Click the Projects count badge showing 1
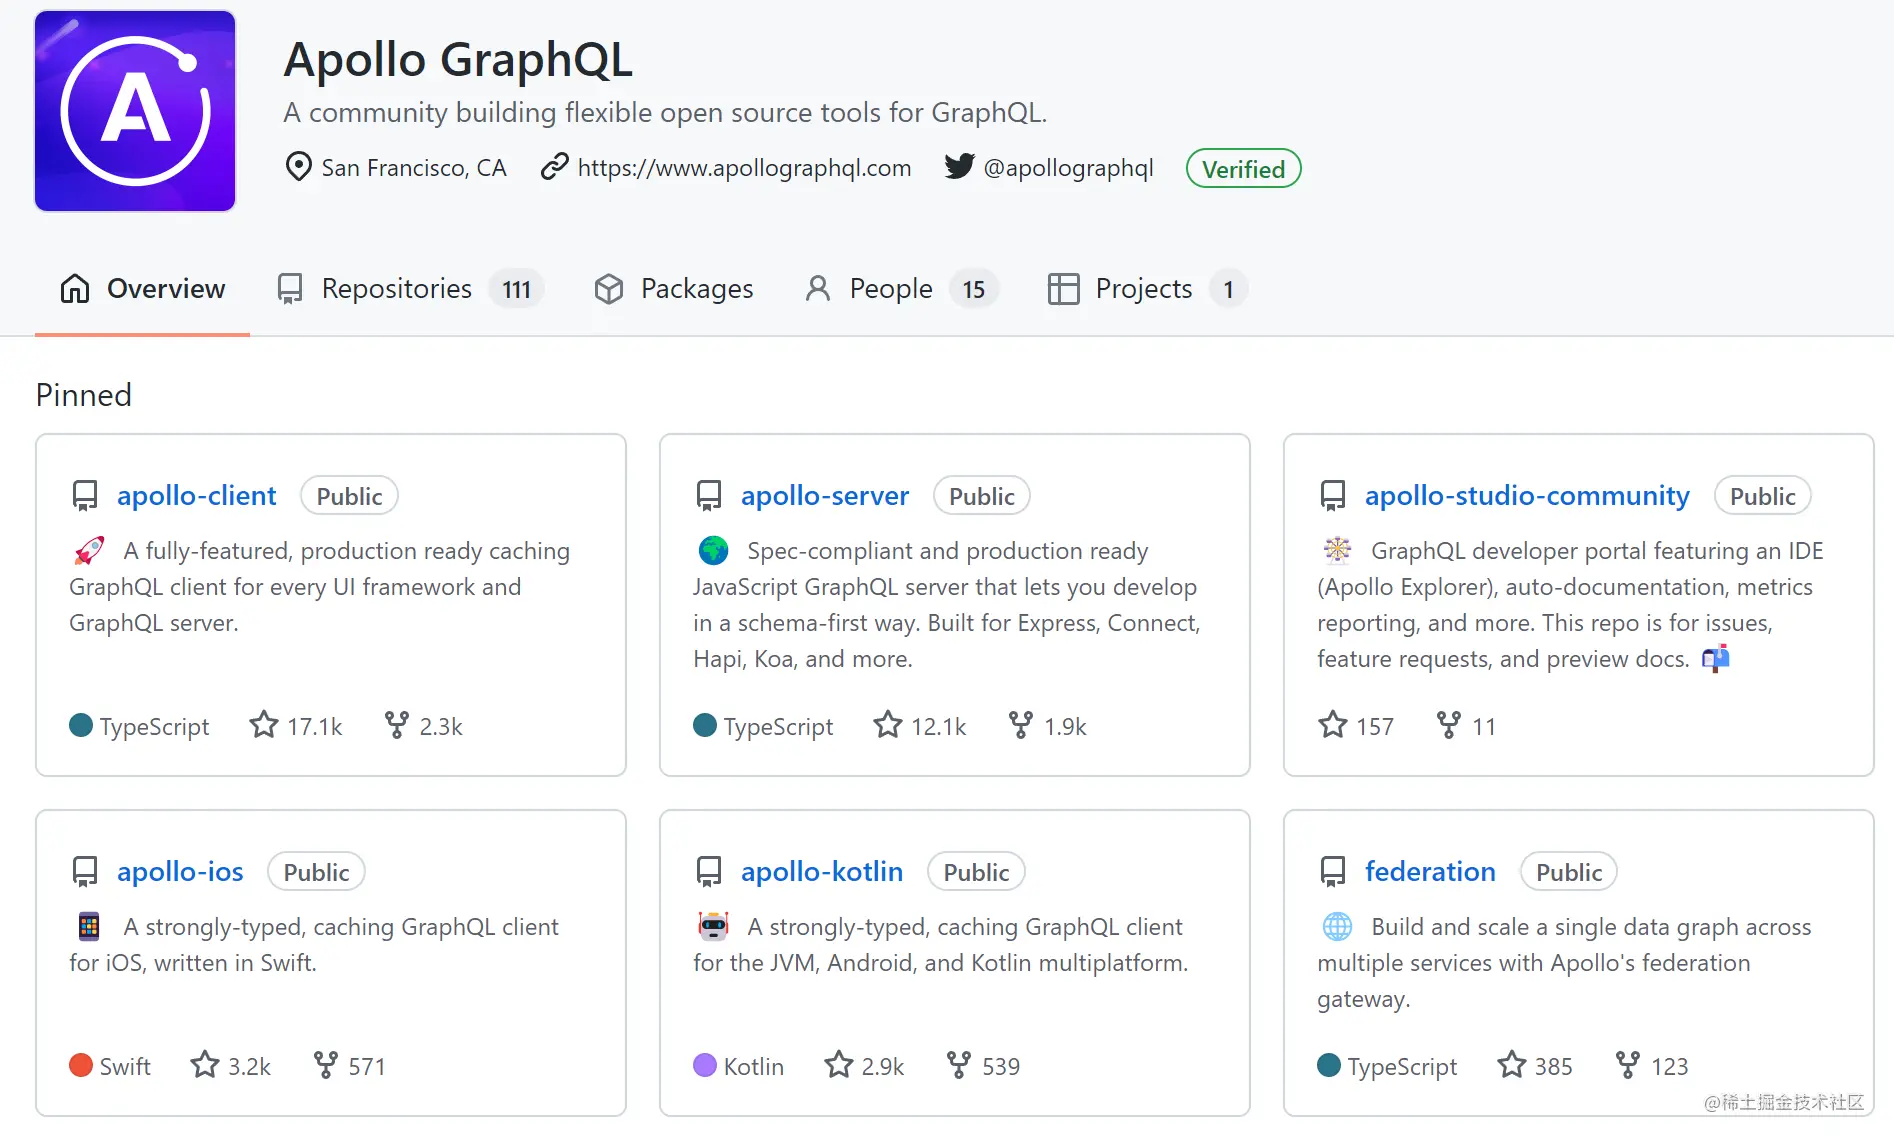 tap(1228, 289)
